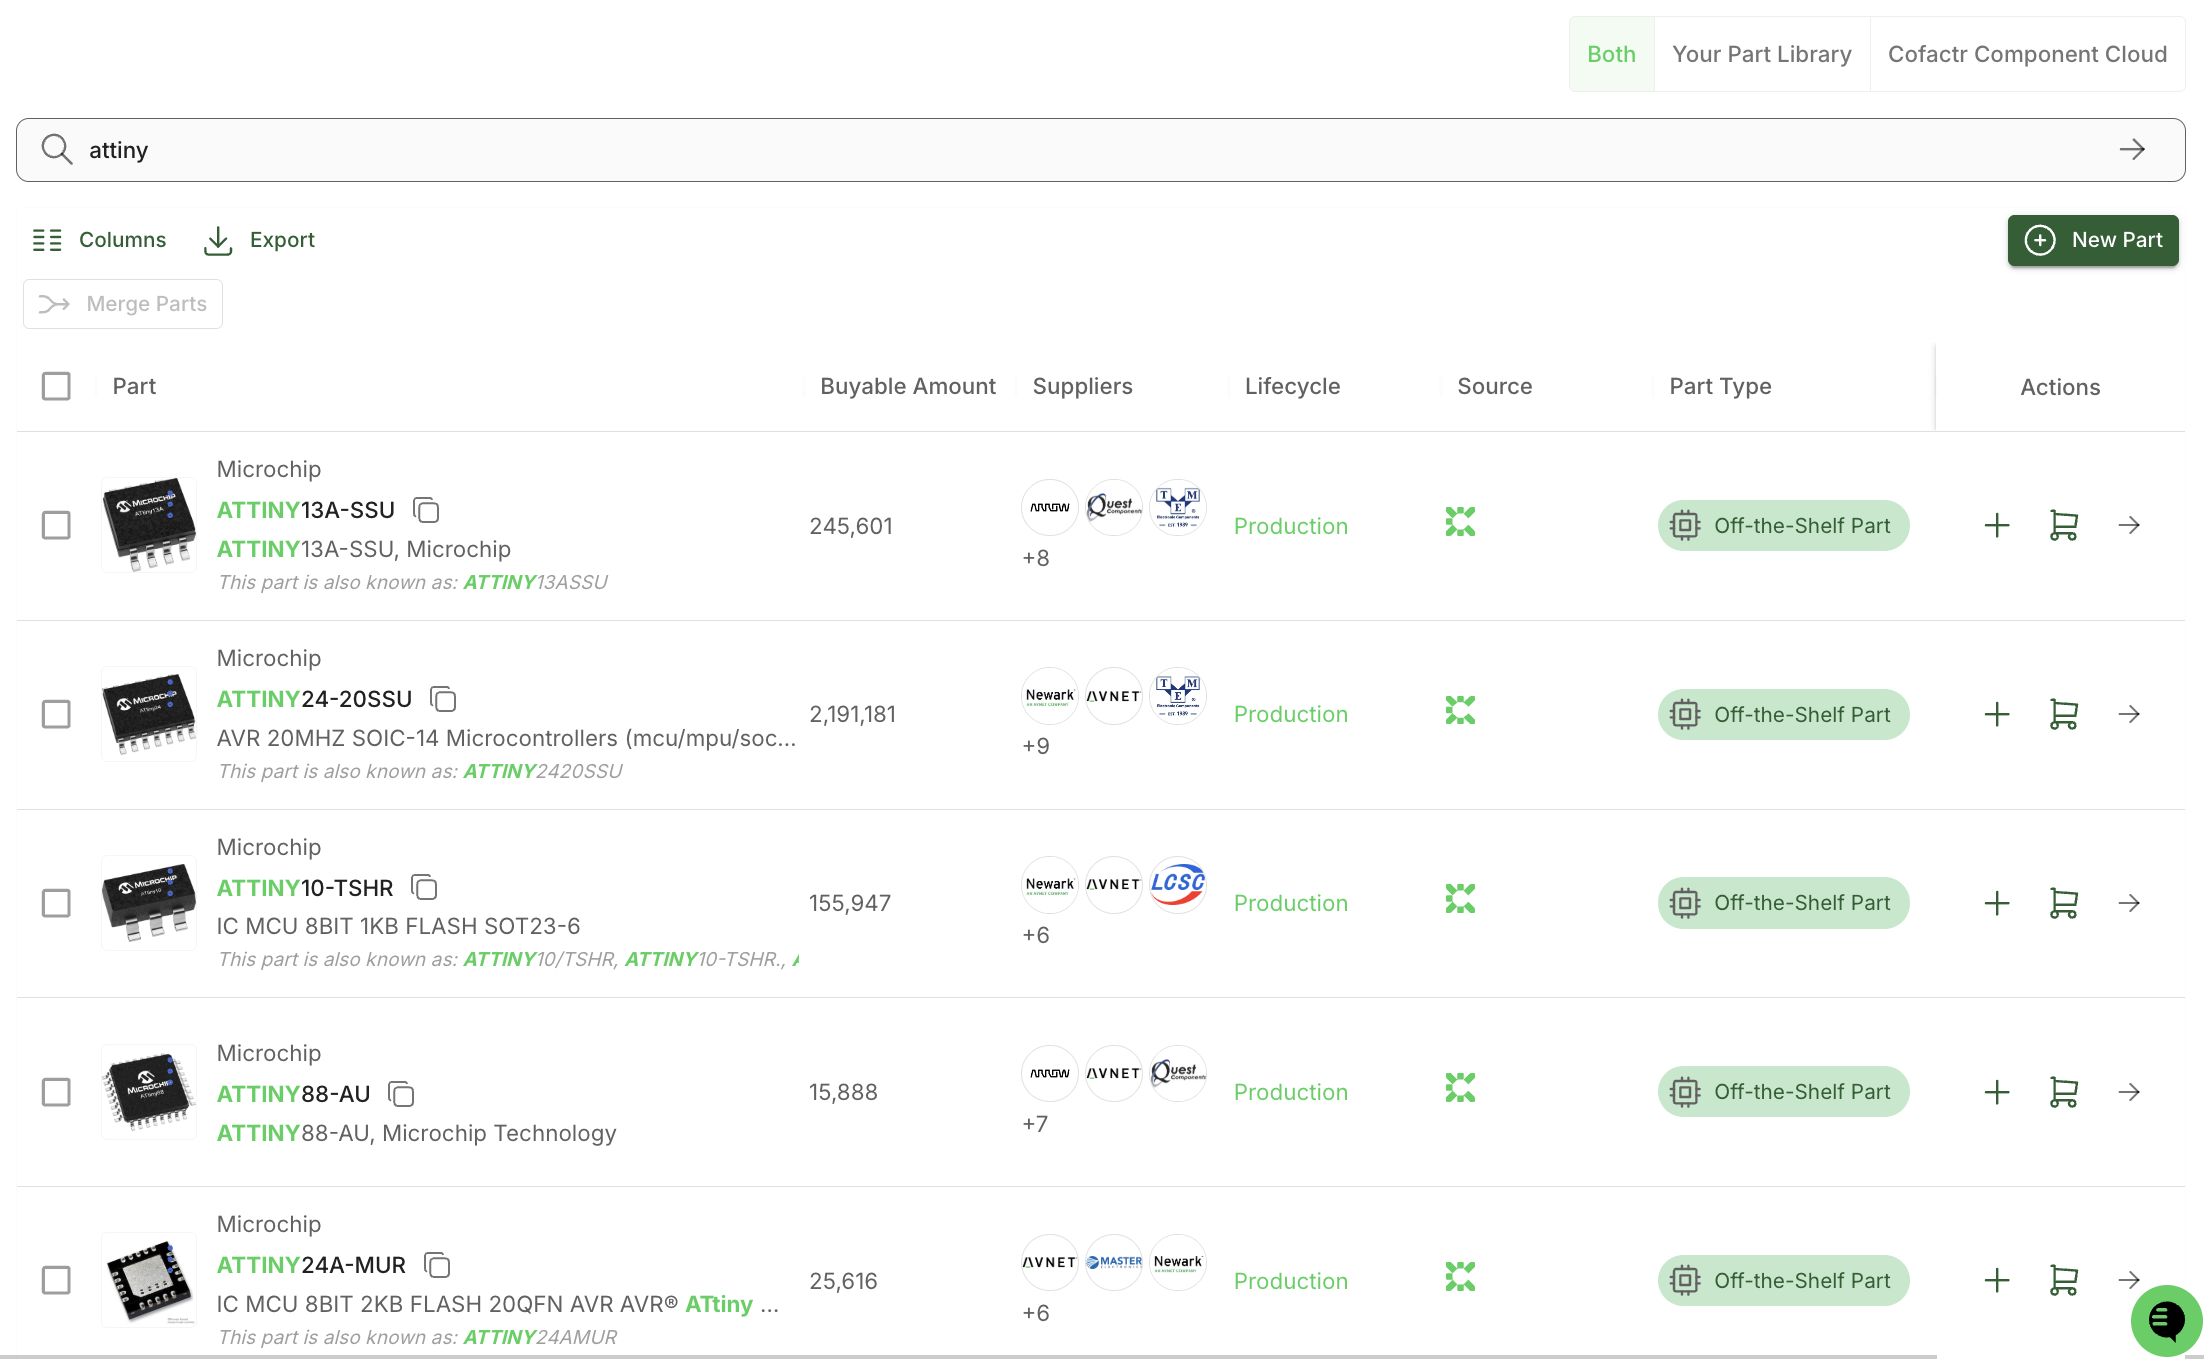Copy the ATTINY10-TSHR part number
Image resolution: width=2204 pixels, height=1359 pixels.
click(x=425, y=887)
